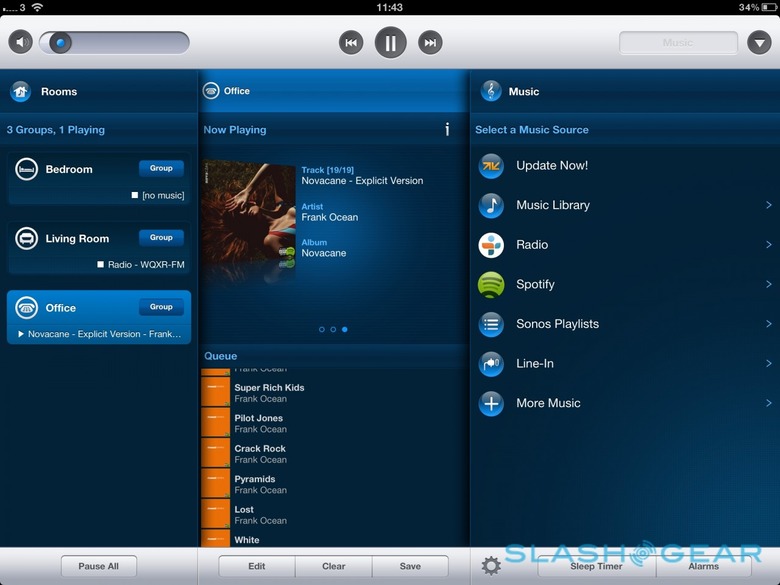Play Crack Rock from queue
Screen dimensions: 780x585
(x=334, y=454)
